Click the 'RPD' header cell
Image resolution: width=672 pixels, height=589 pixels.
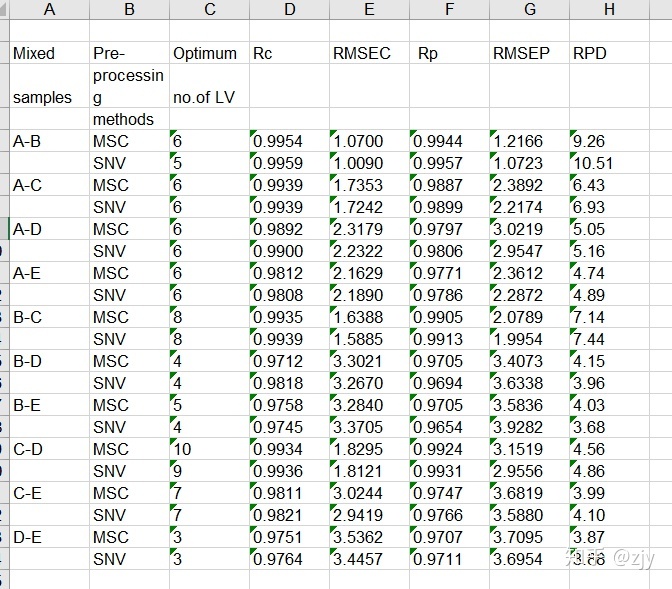pos(609,53)
